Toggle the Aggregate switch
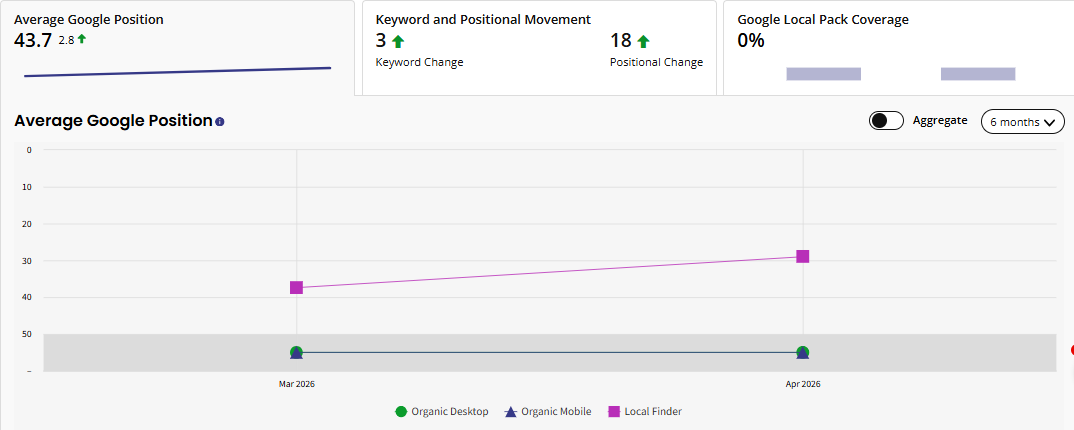1074x430 pixels. click(x=886, y=121)
